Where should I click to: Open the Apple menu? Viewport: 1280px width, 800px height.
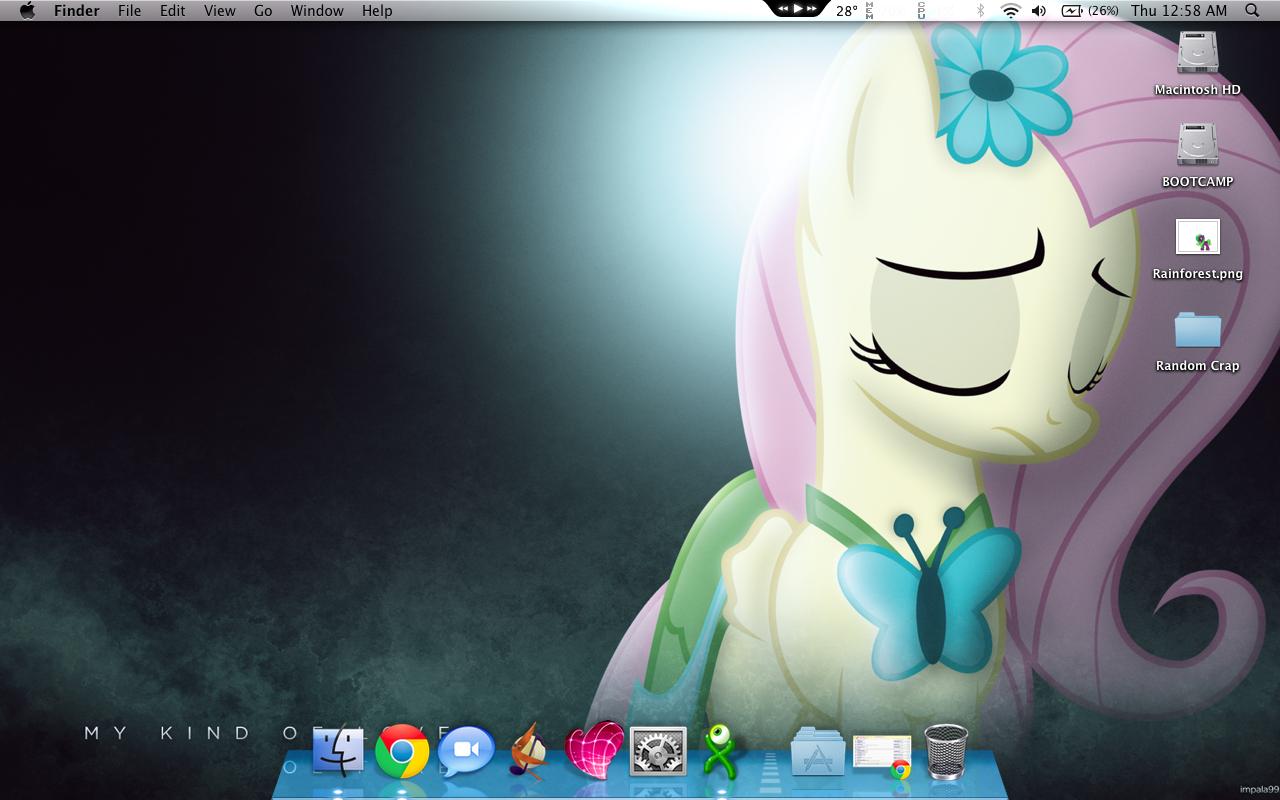click(x=27, y=11)
